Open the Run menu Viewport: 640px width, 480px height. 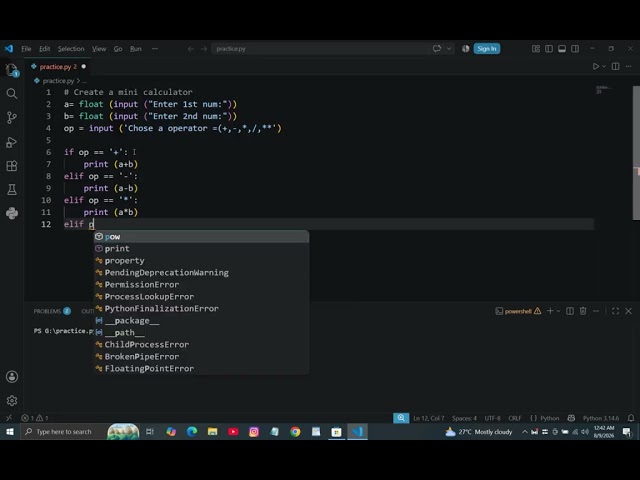tap(136, 49)
